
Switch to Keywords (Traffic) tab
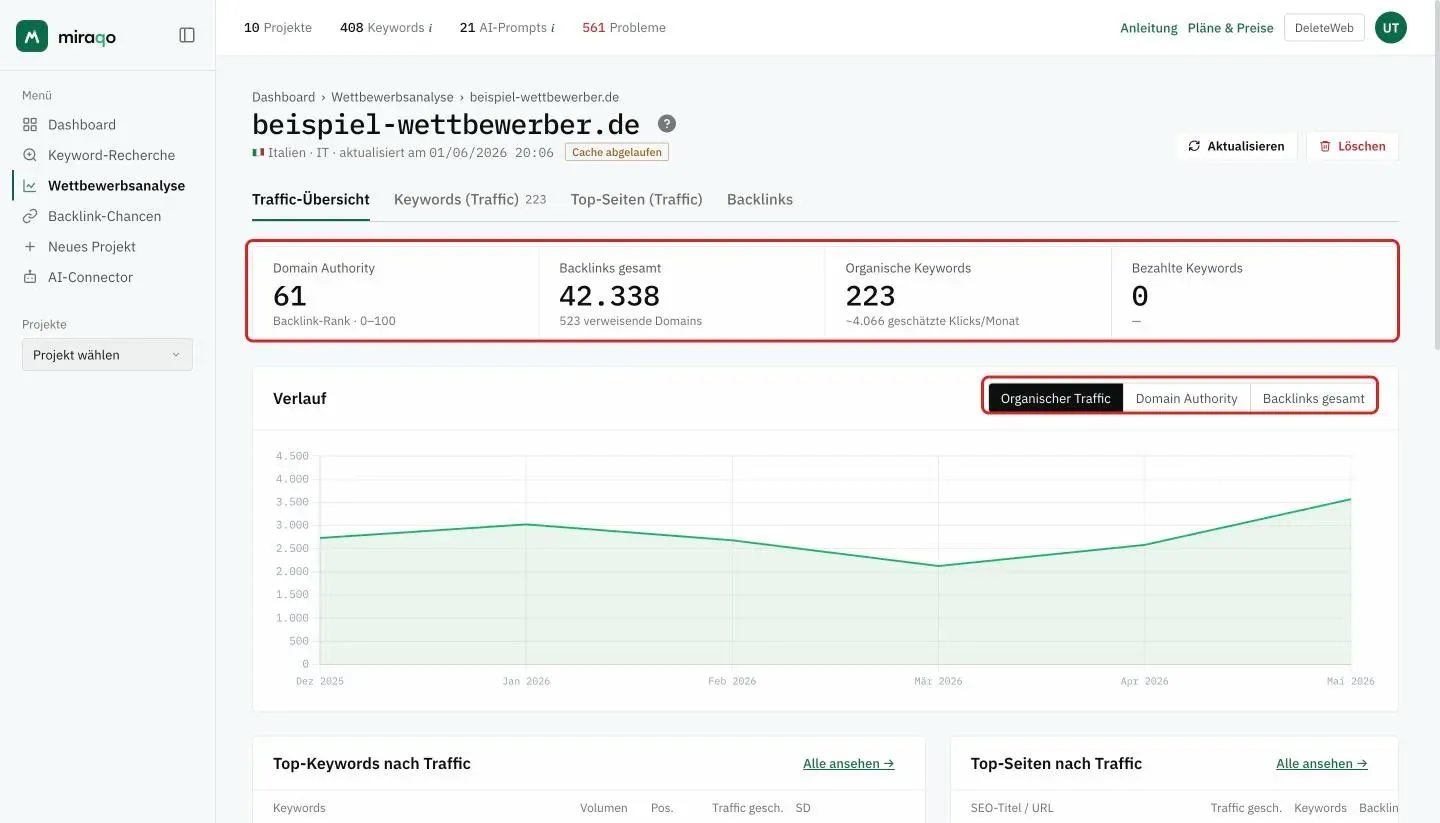(470, 200)
